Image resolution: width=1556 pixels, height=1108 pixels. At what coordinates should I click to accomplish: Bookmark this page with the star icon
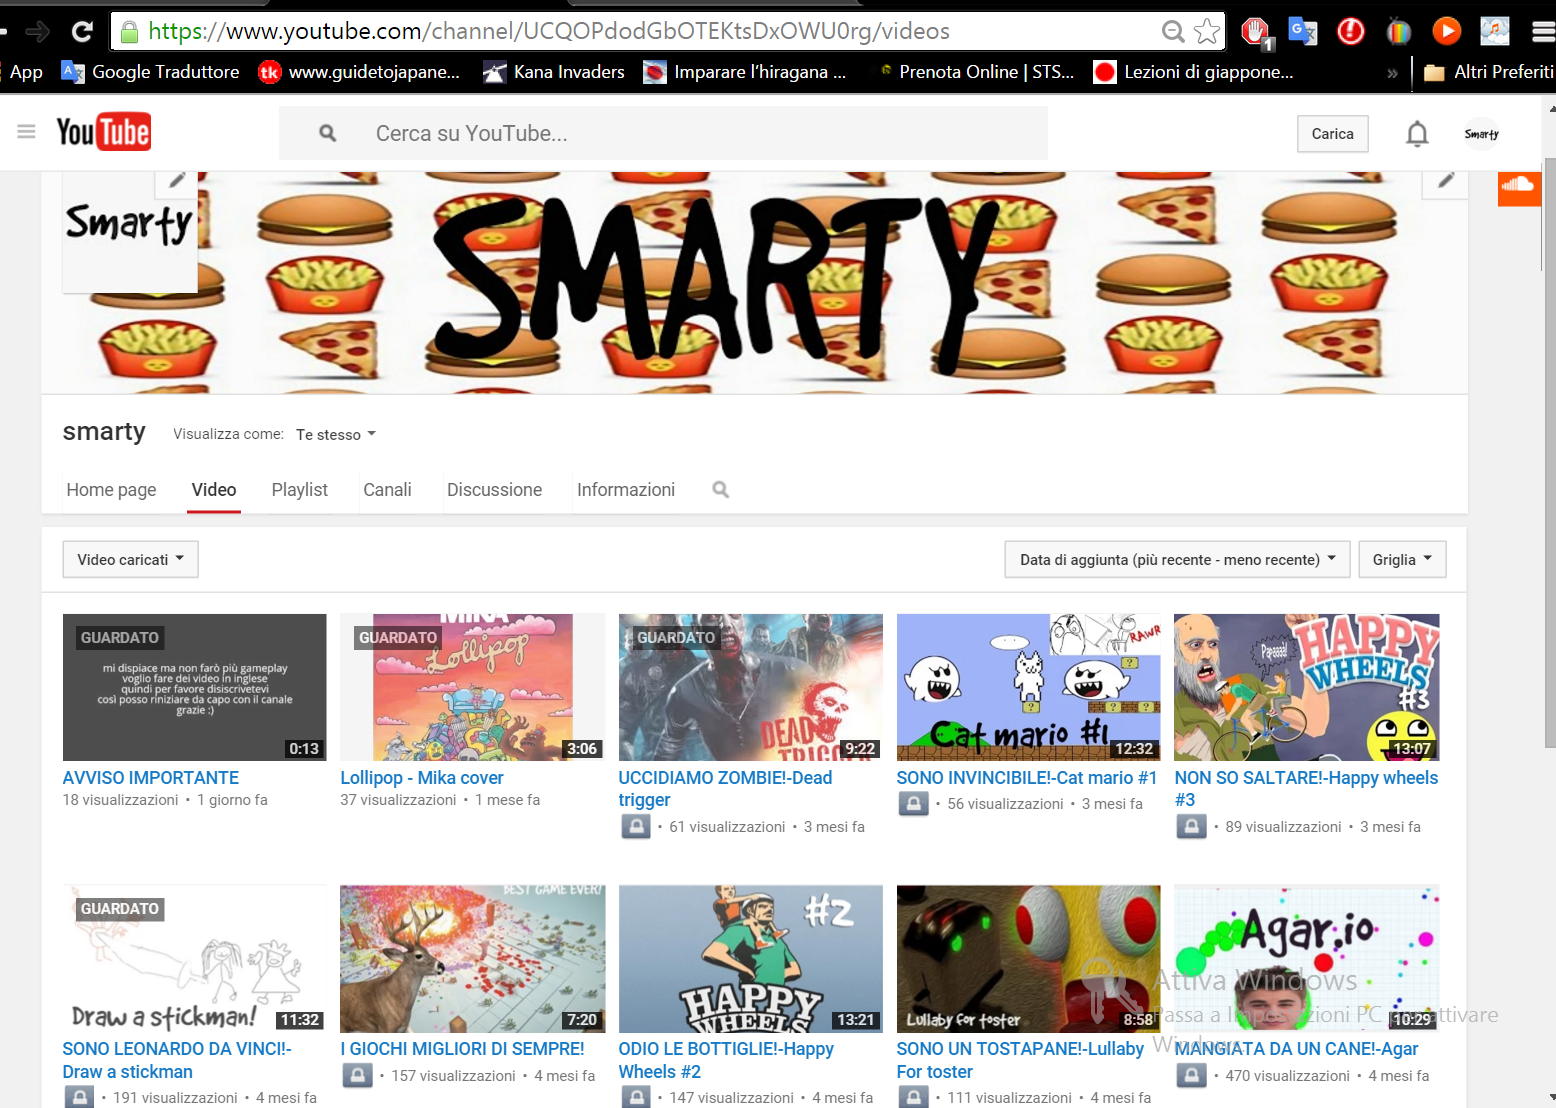1207,32
